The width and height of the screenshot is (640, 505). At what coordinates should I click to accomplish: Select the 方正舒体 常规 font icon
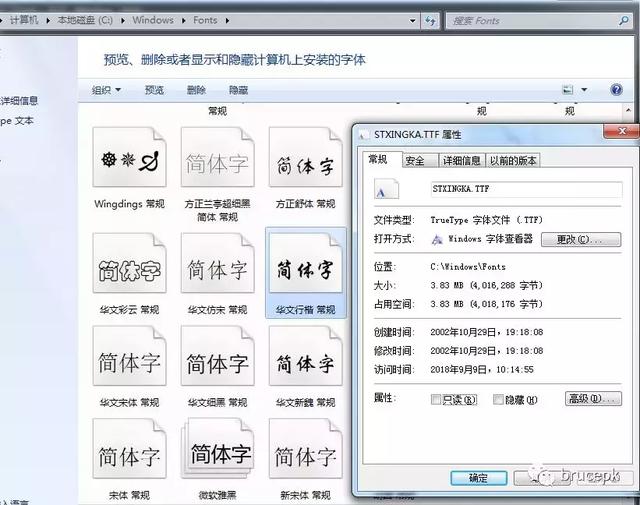tap(305, 157)
